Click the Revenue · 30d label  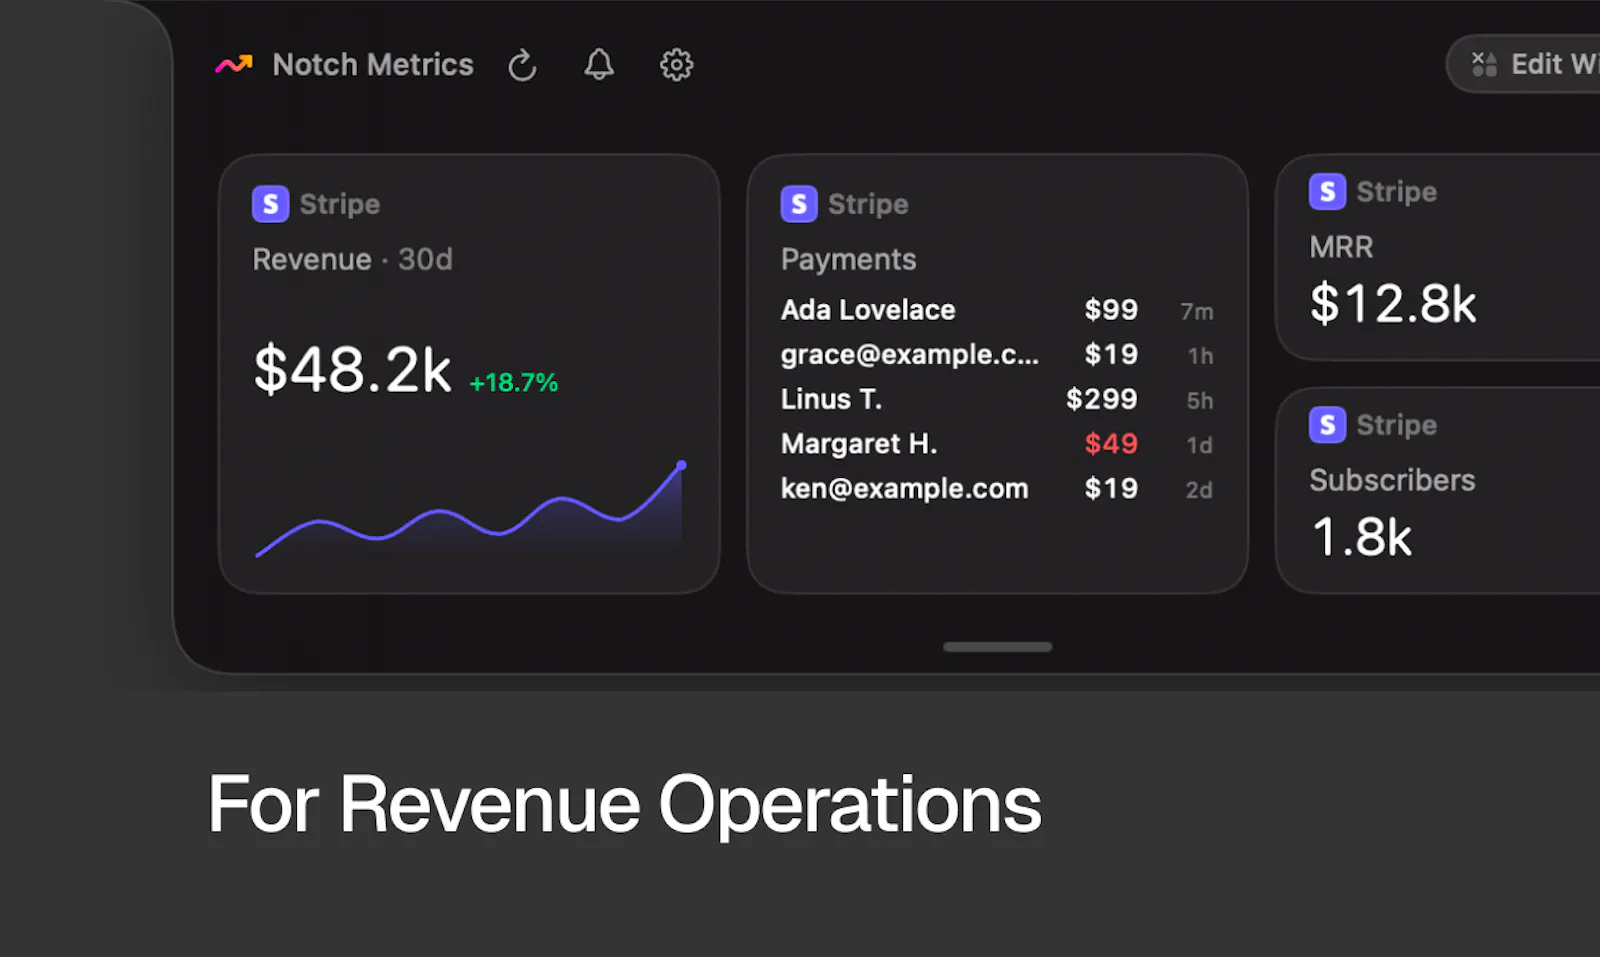click(352, 259)
